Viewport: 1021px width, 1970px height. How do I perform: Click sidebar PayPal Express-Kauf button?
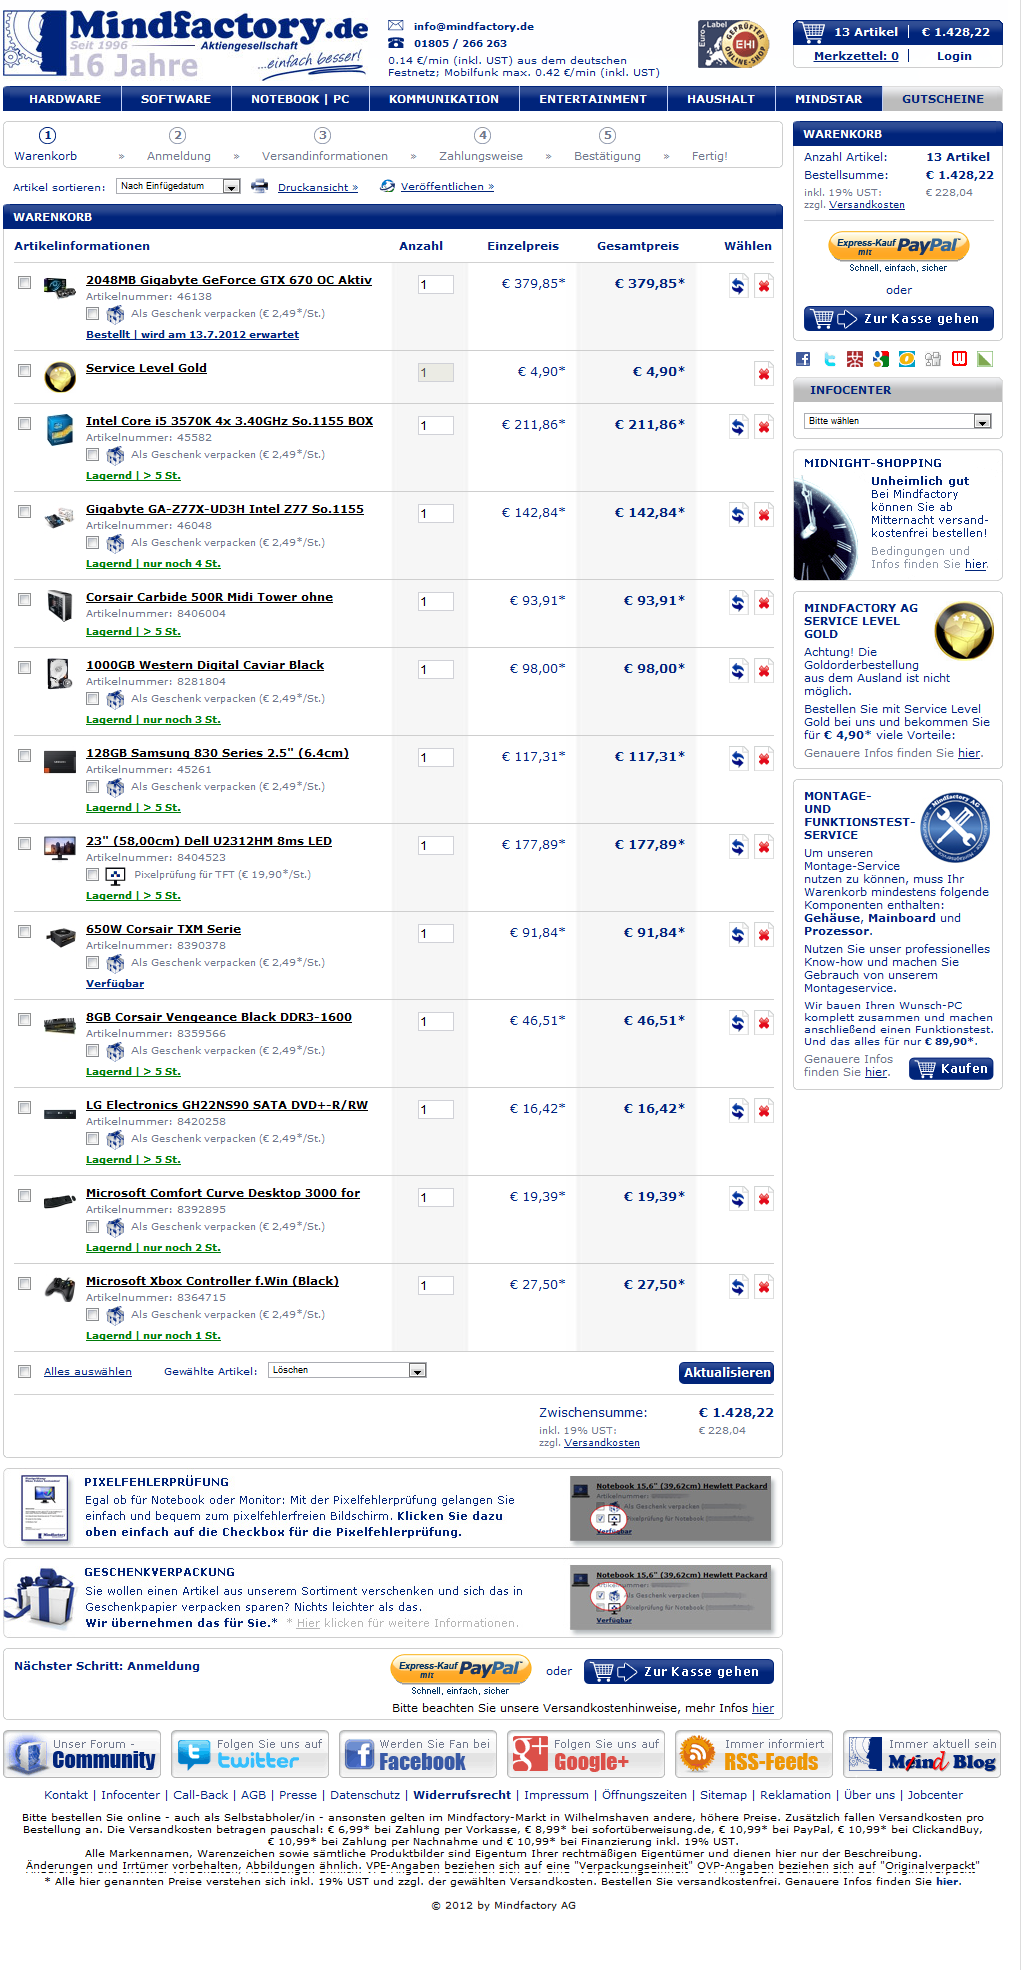pos(898,247)
